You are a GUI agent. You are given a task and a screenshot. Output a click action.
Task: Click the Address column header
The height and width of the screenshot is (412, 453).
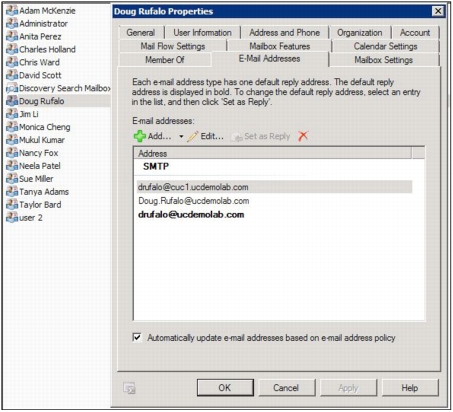(x=273, y=153)
